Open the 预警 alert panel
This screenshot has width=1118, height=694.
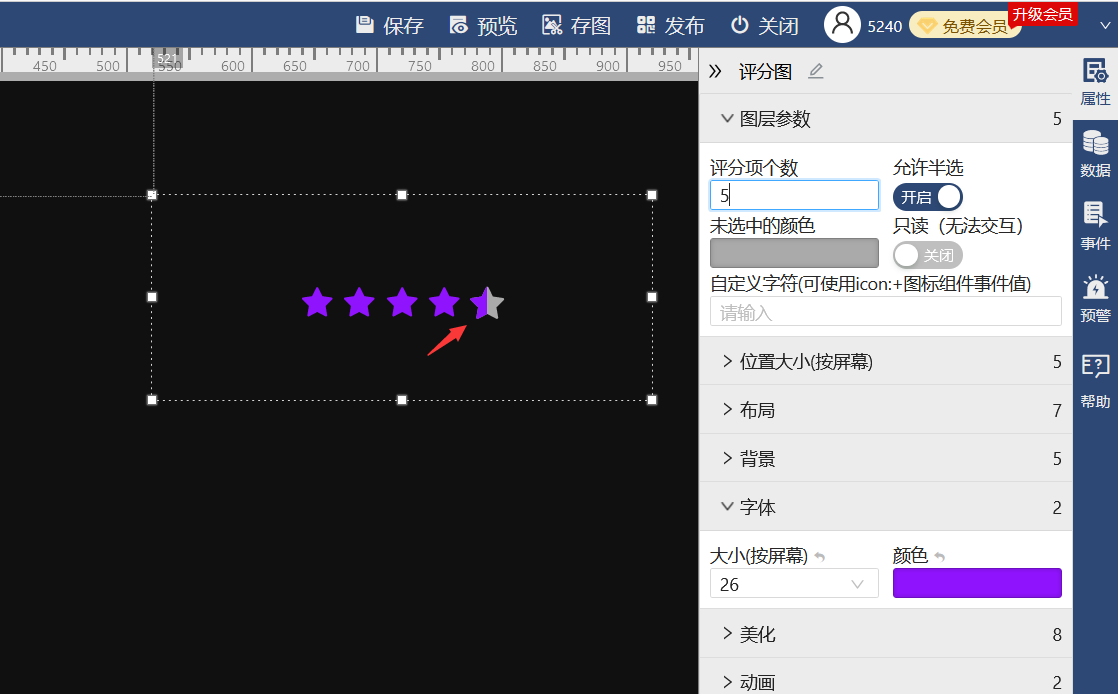point(1095,299)
